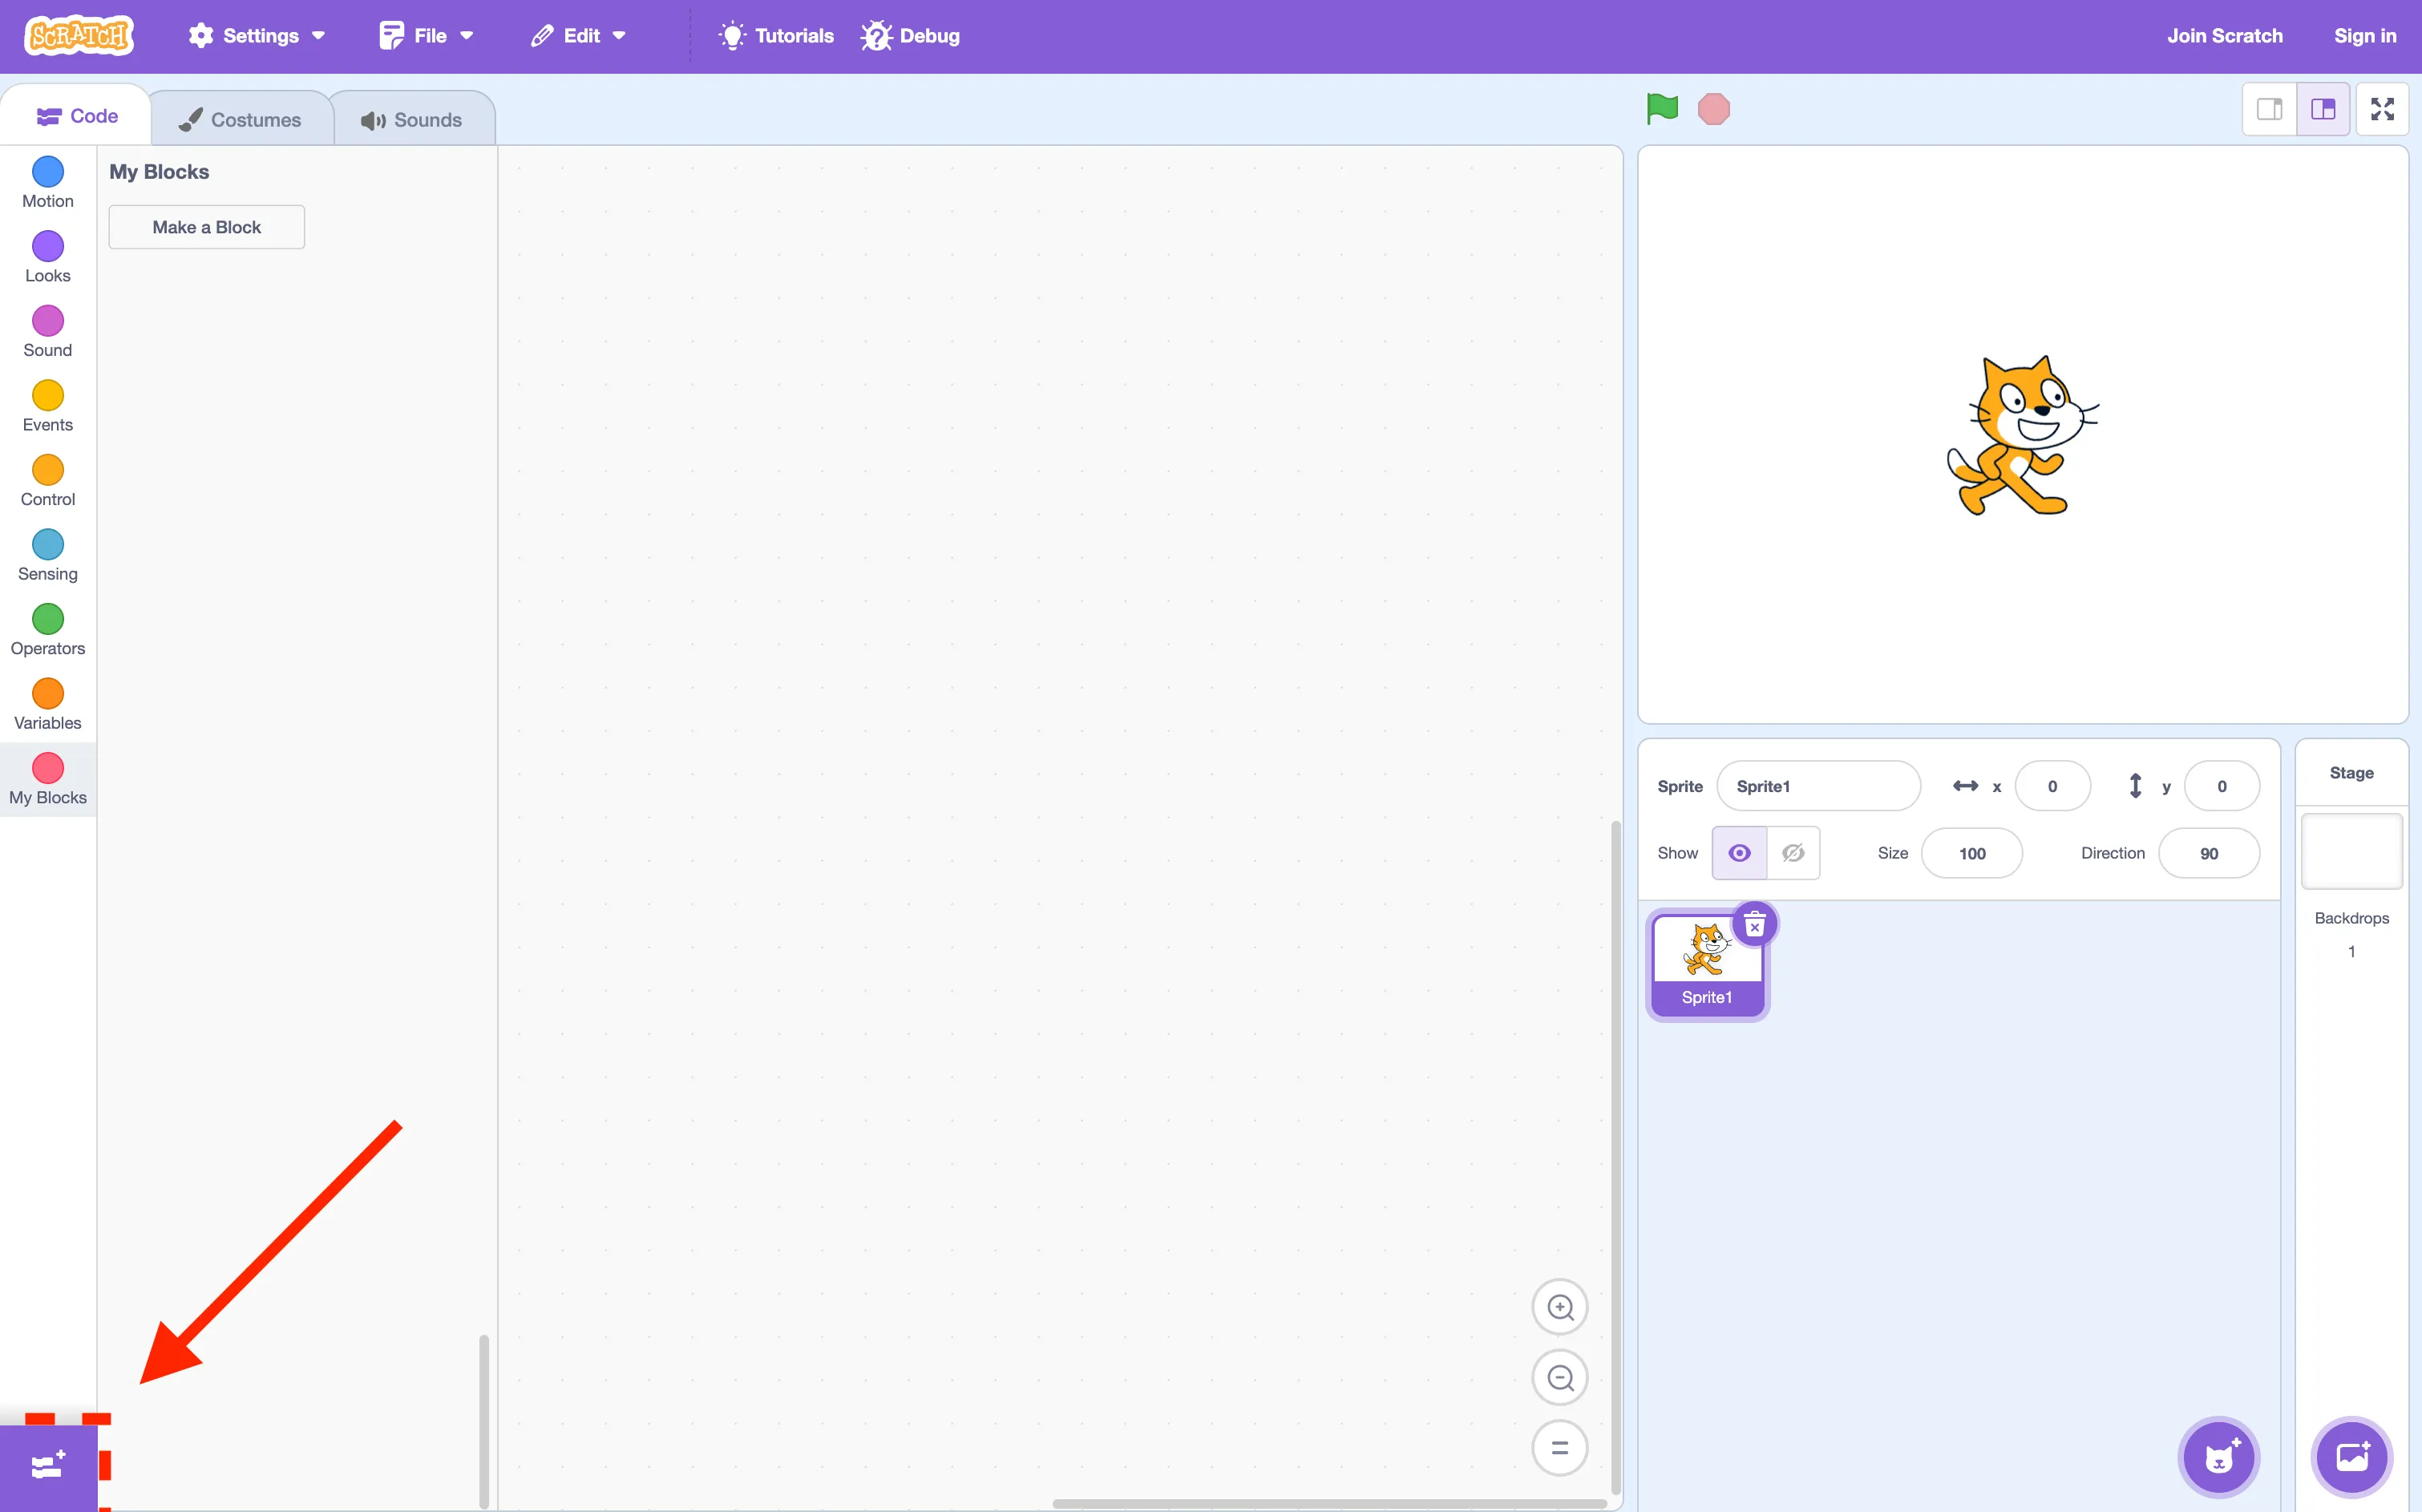Image resolution: width=2422 pixels, height=1512 pixels.
Task: Enter full screen stage mode
Action: coord(2382,109)
